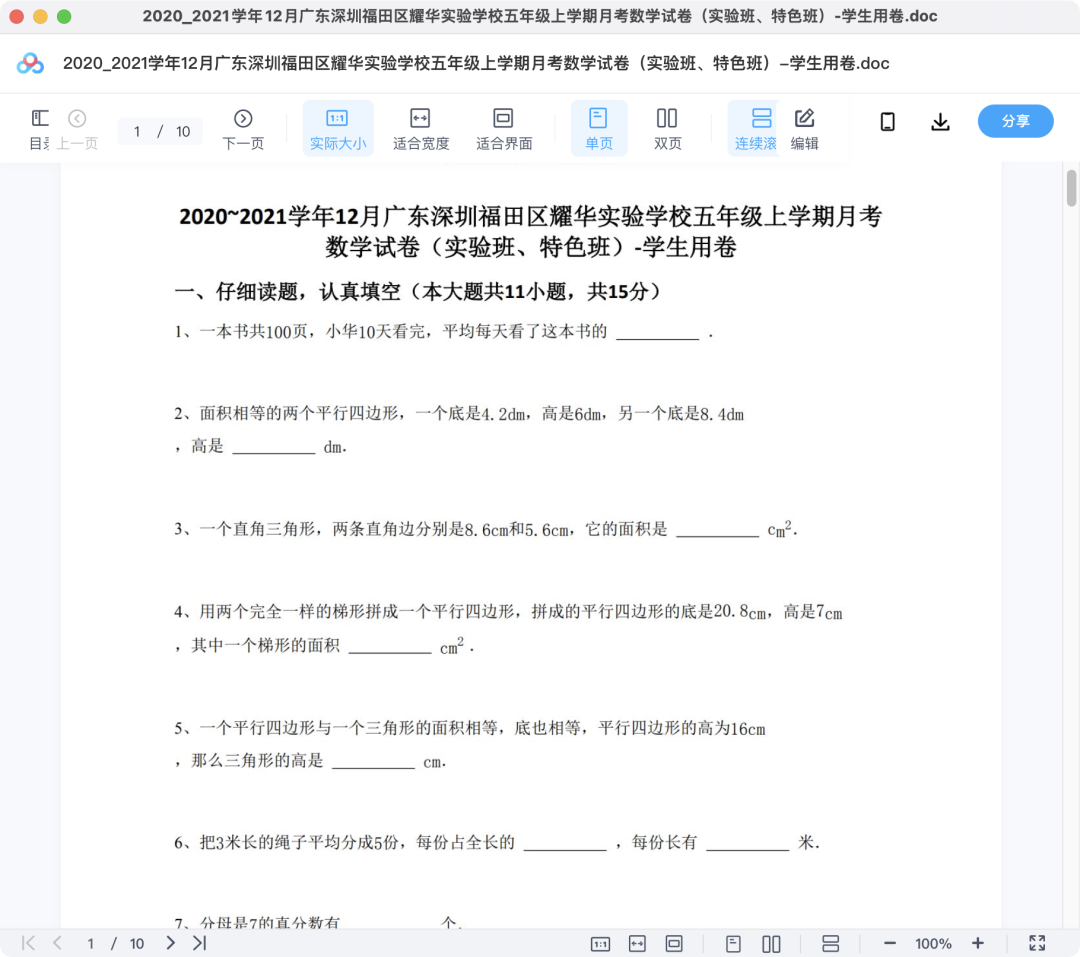Open the table of contents sidebar
1080x957 pixels.
point(39,128)
